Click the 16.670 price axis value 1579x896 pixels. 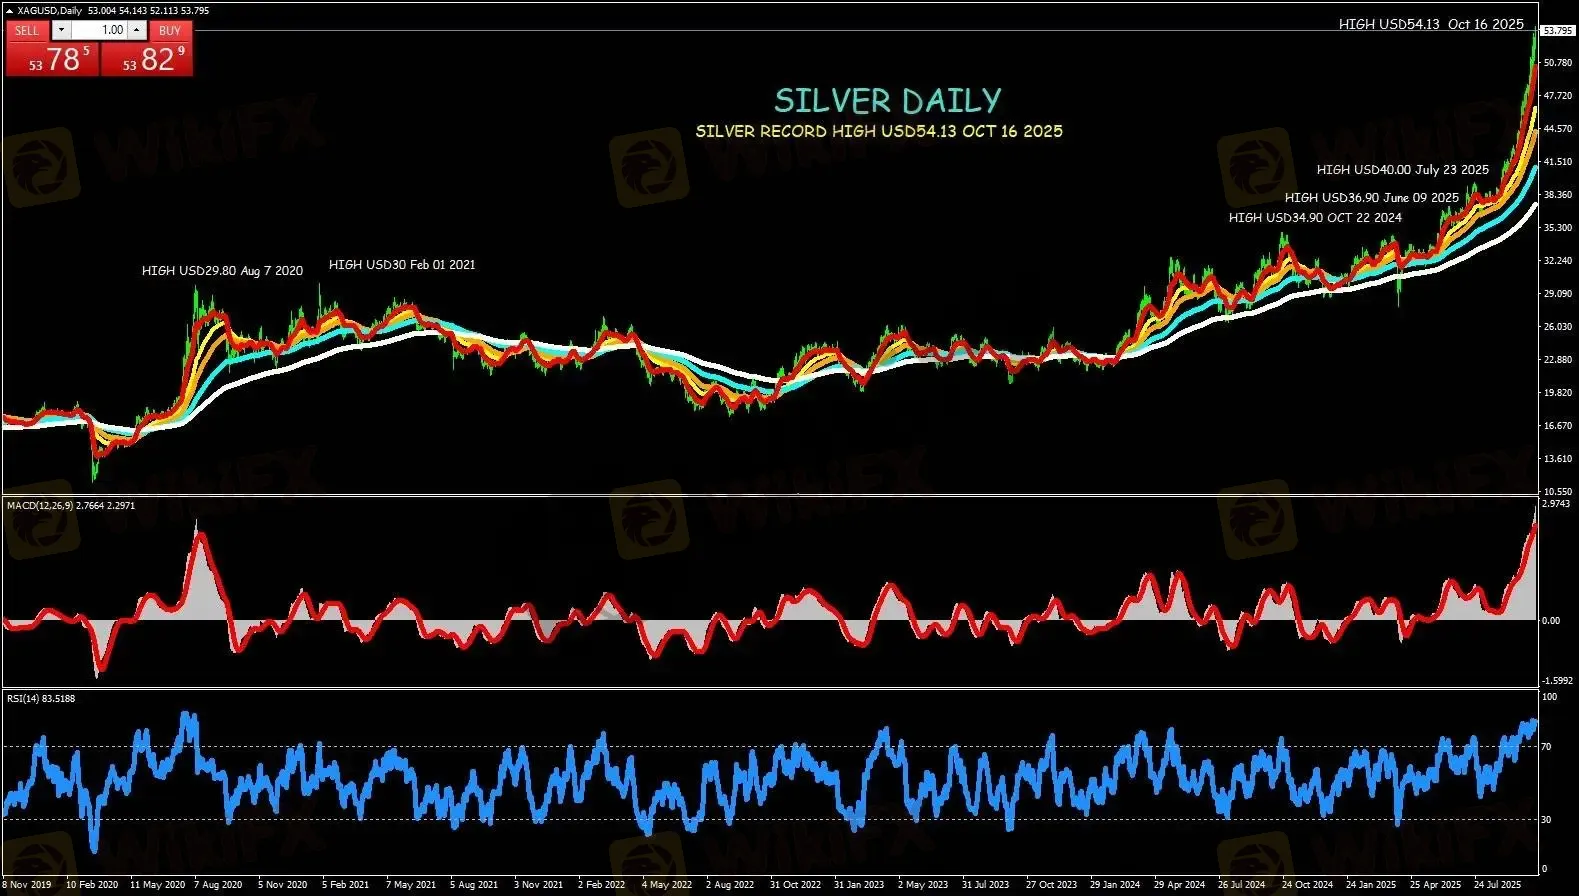click(1557, 426)
